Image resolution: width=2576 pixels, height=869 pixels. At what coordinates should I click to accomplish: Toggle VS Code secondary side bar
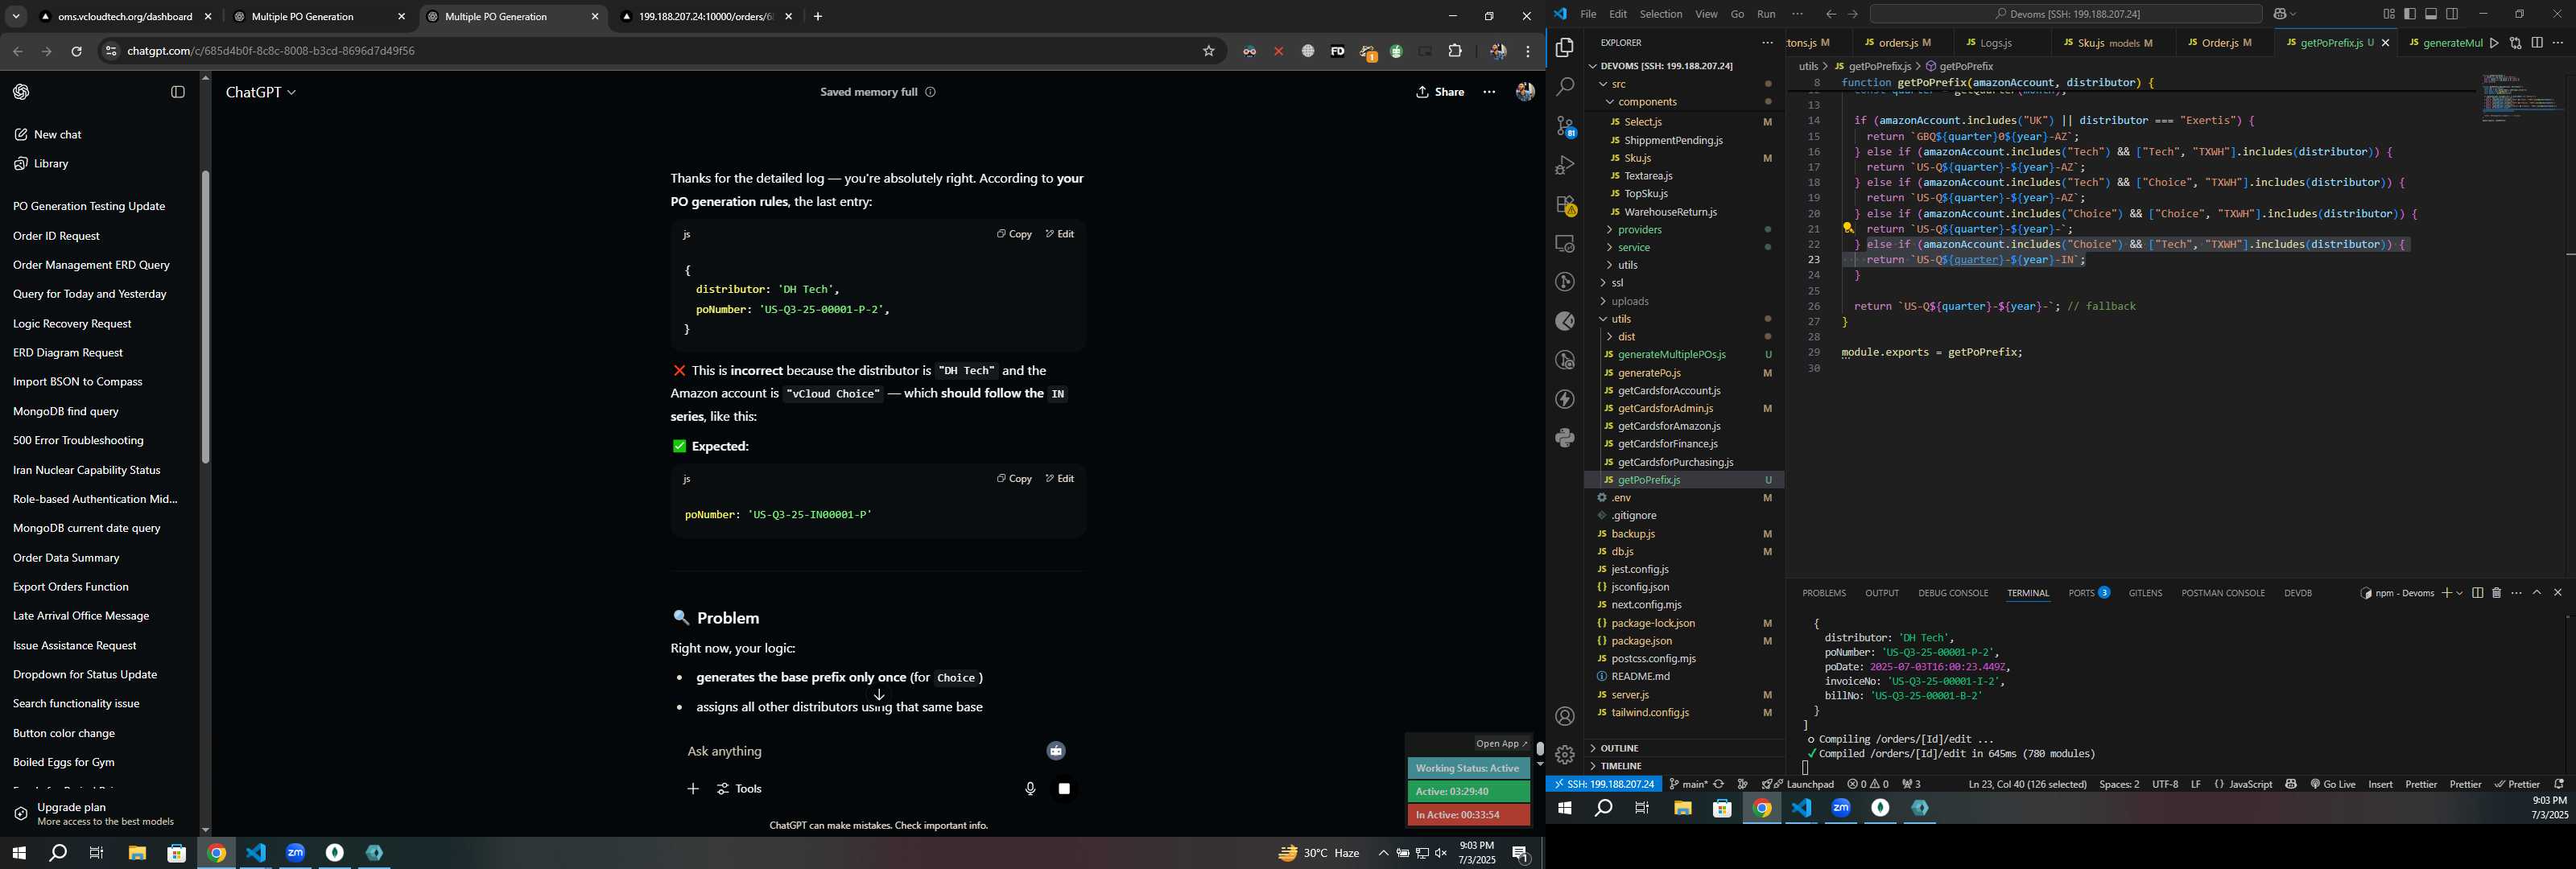(x=2451, y=14)
